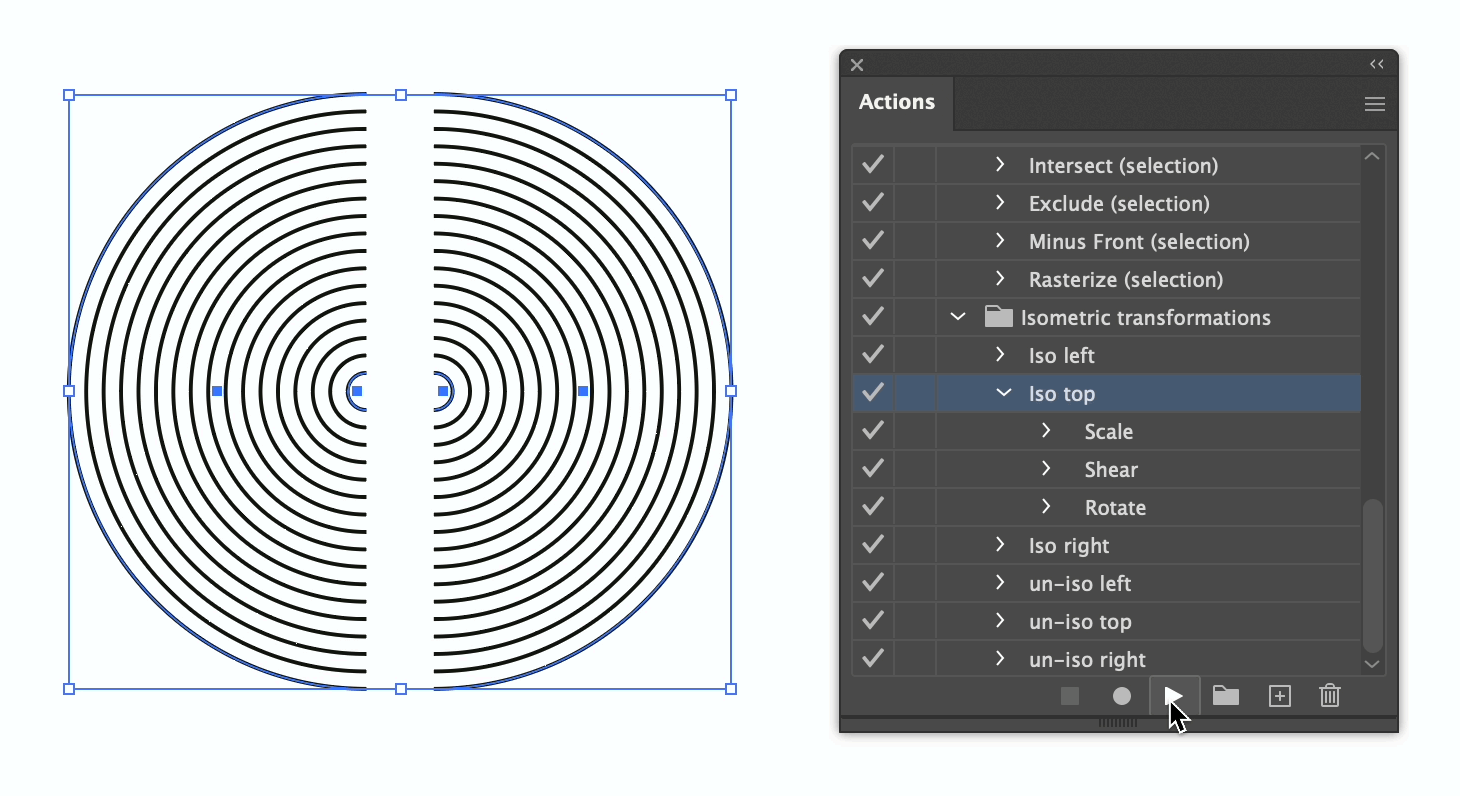Click the Stop recording icon
The height and width of the screenshot is (796, 1460).
coord(1069,695)
